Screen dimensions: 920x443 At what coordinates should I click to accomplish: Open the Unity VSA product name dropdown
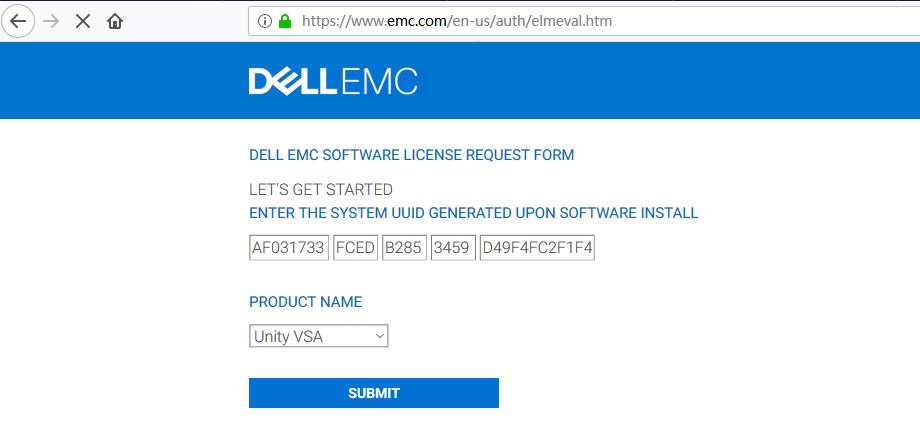point(319,336)
